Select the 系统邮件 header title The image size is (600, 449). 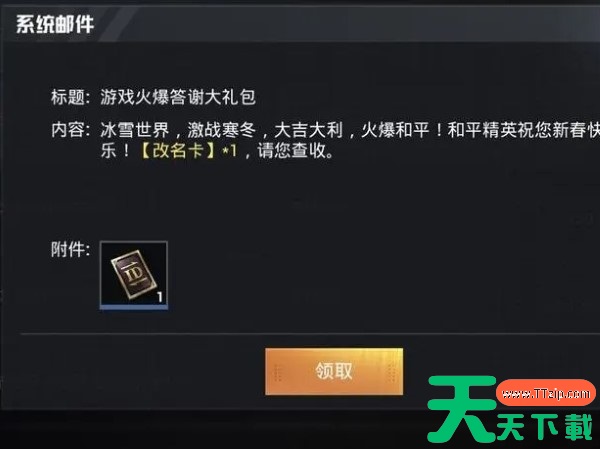point(55,24)
